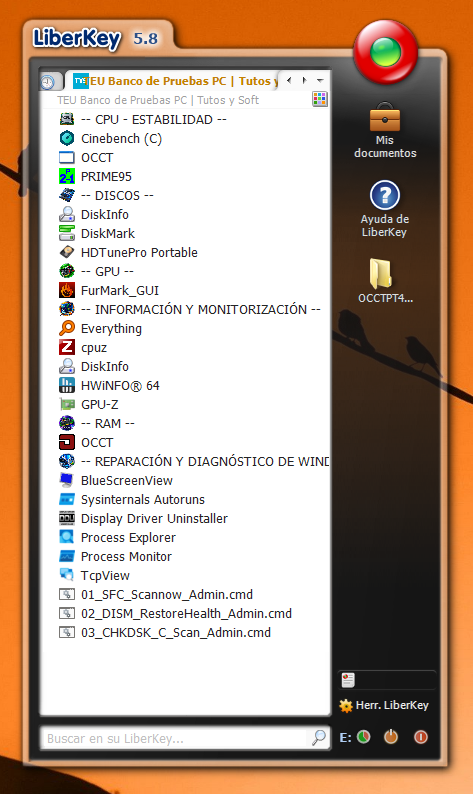This screenshot has height=794, width=473.
Task: Open Ayuda de LiberKey help icon
Action: (x=385, y=195)
